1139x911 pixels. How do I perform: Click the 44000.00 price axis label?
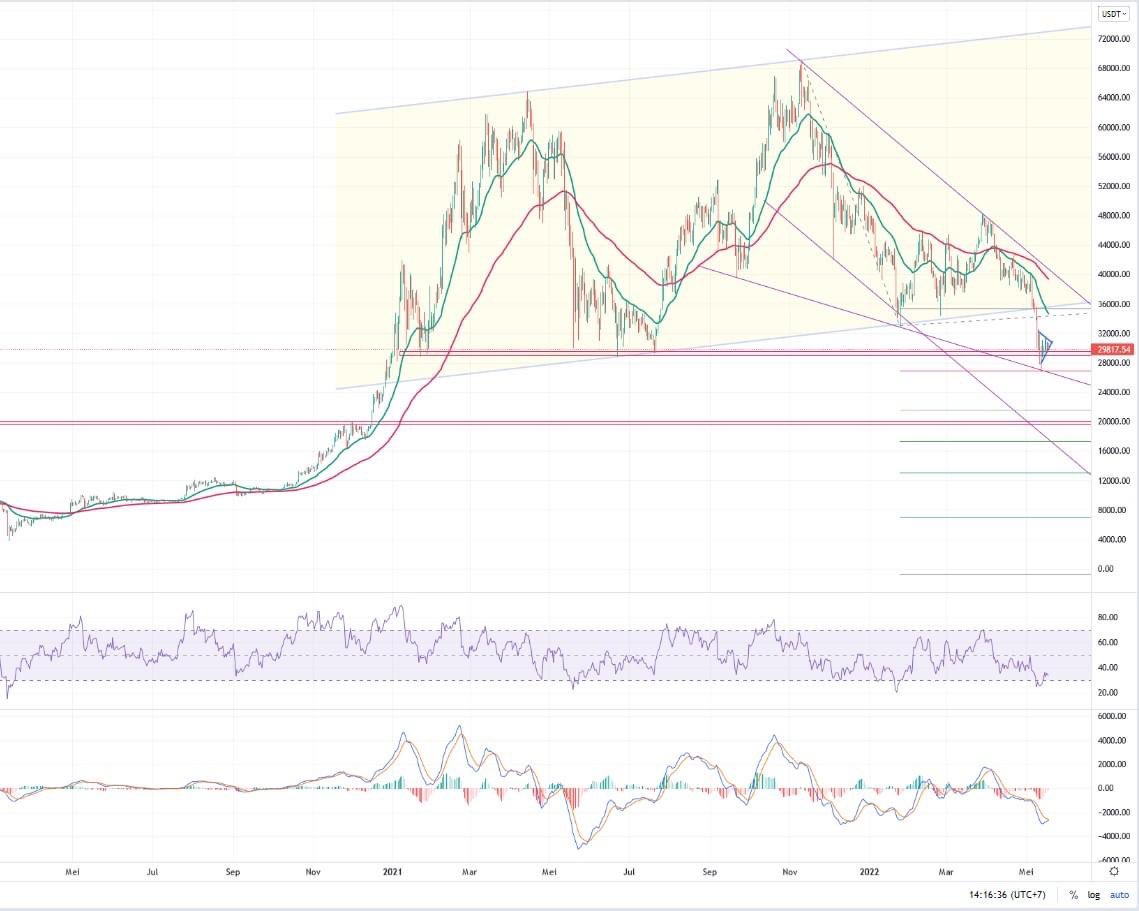coord(1114,246)
